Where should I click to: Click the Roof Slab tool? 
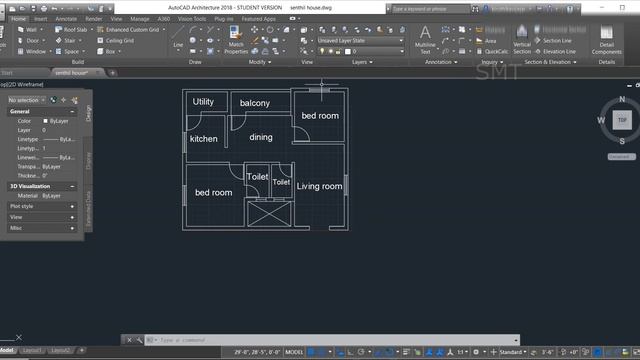71,29
